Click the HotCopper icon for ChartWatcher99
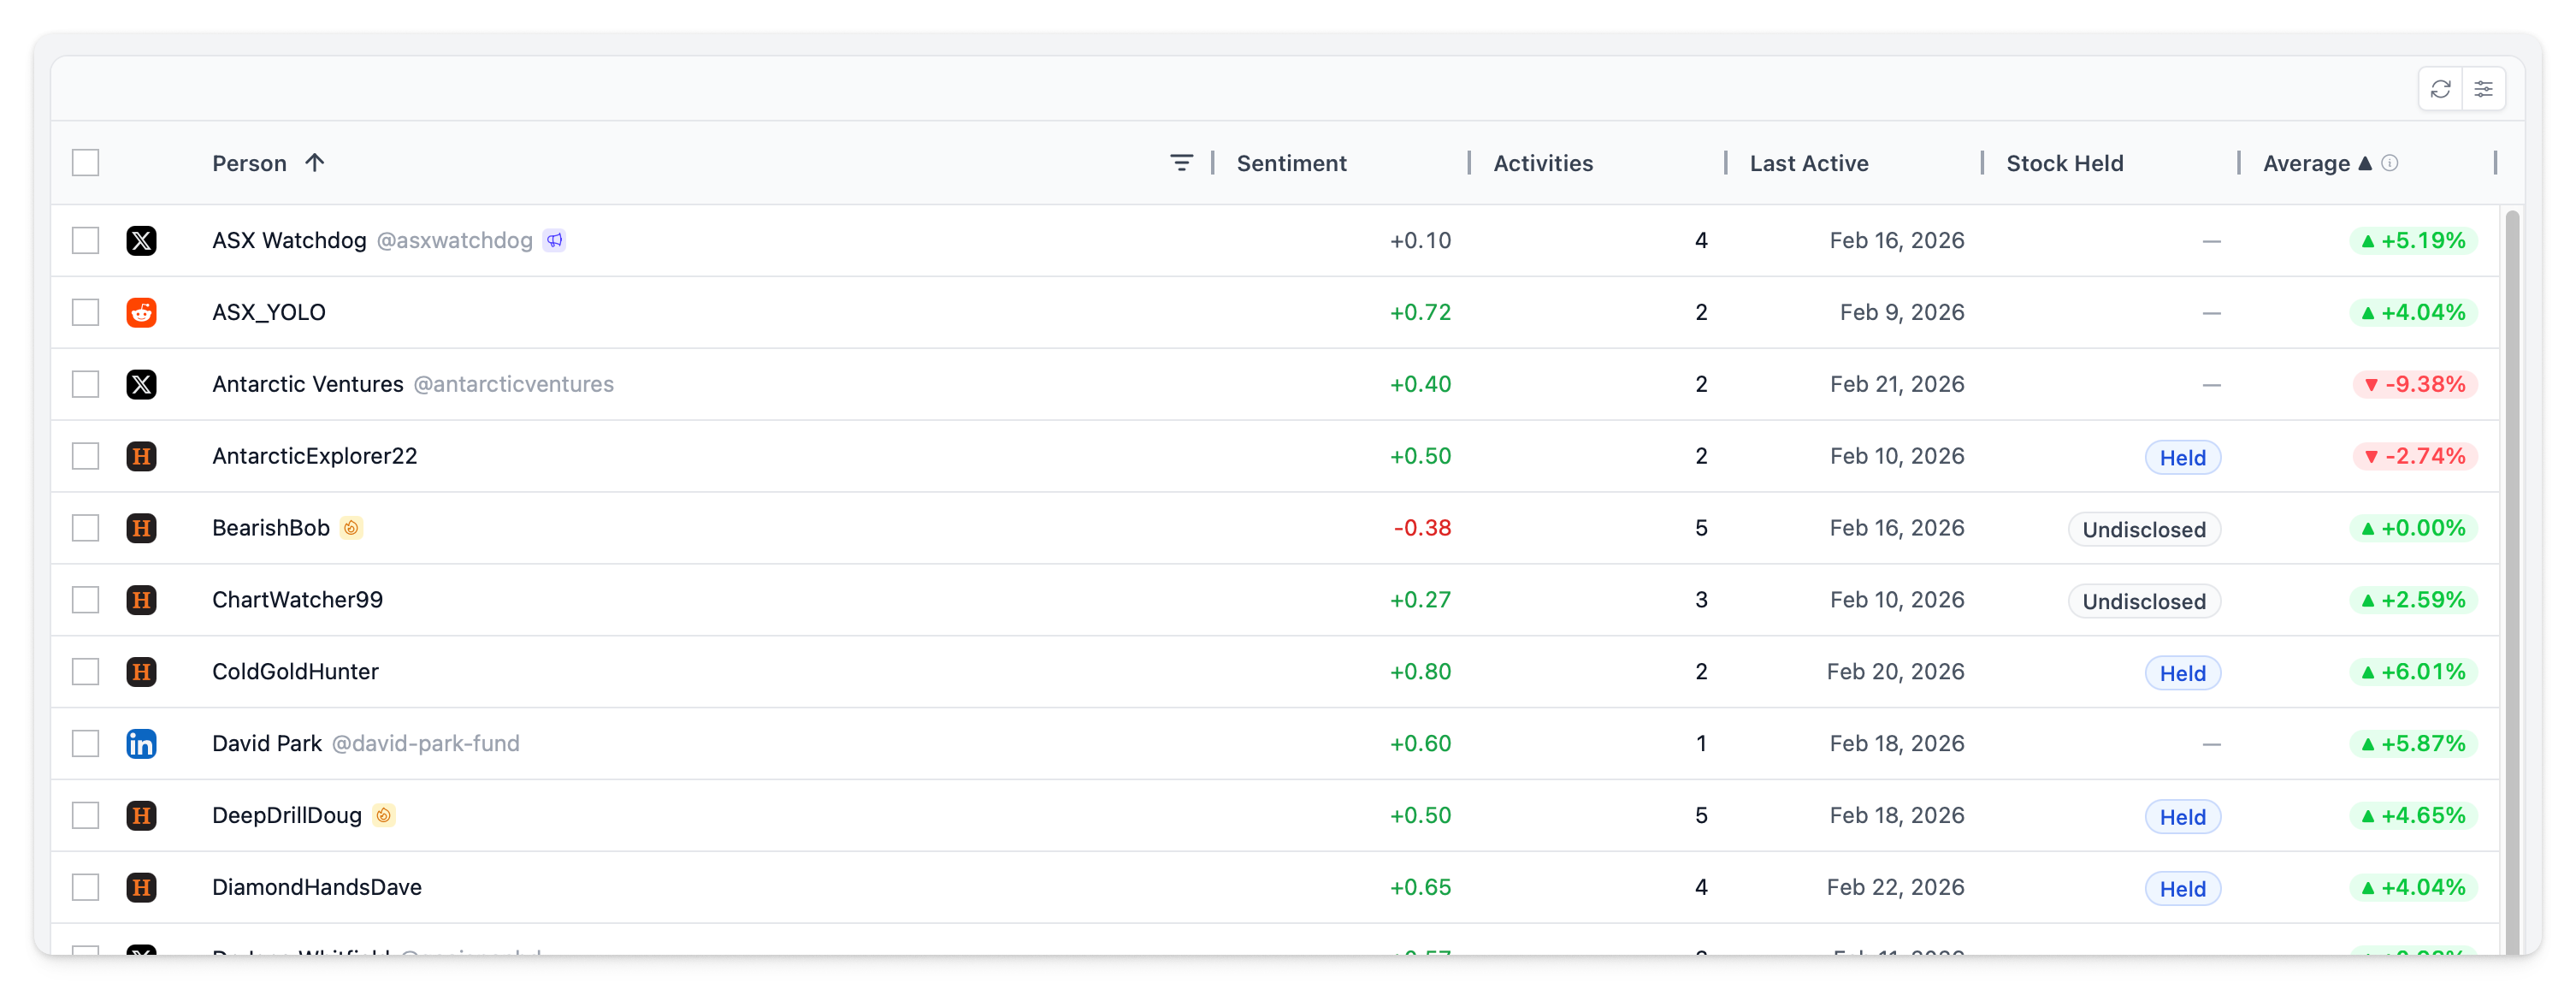 coord(142,600)
